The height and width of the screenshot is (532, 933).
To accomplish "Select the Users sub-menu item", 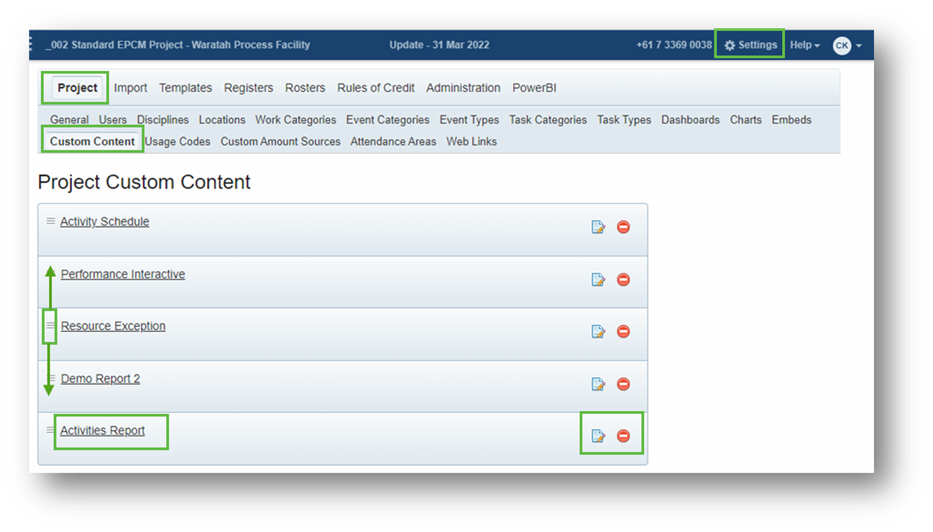I will 112,120.
